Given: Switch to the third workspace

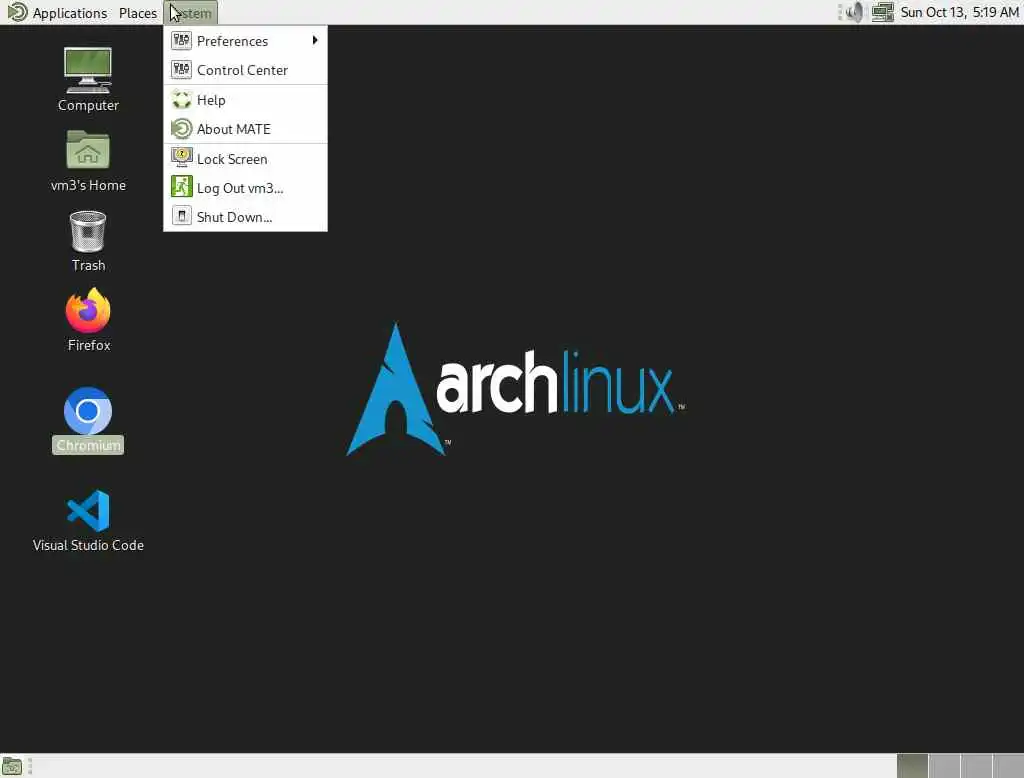Looking at the screenshot, I should click(976, 766).
